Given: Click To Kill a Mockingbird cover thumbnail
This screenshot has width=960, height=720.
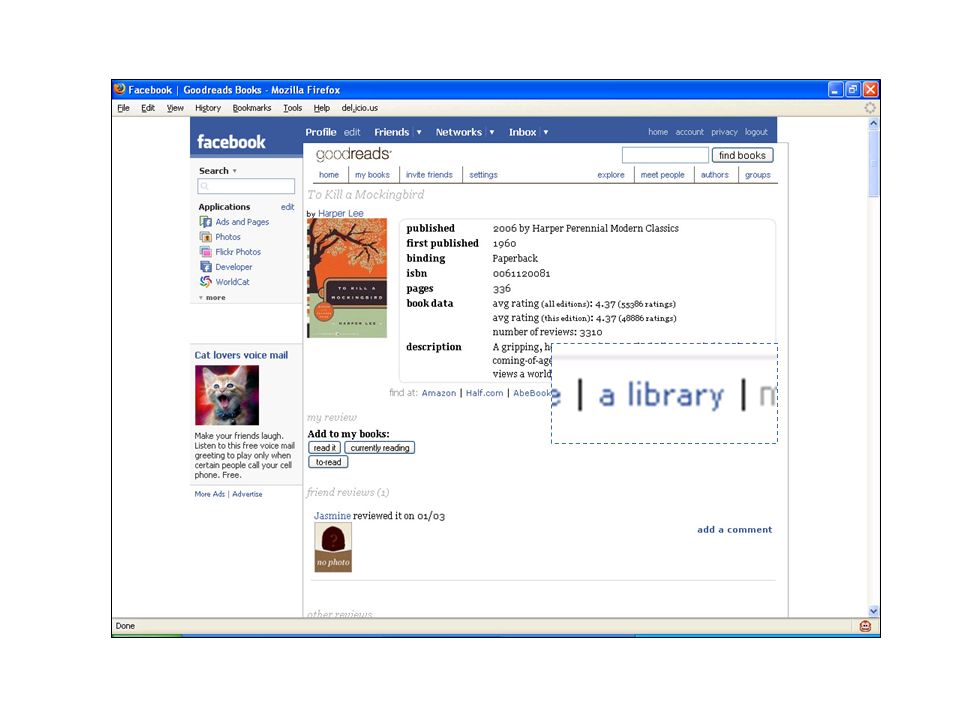Looking at the screenshot, I should [347, 278].
